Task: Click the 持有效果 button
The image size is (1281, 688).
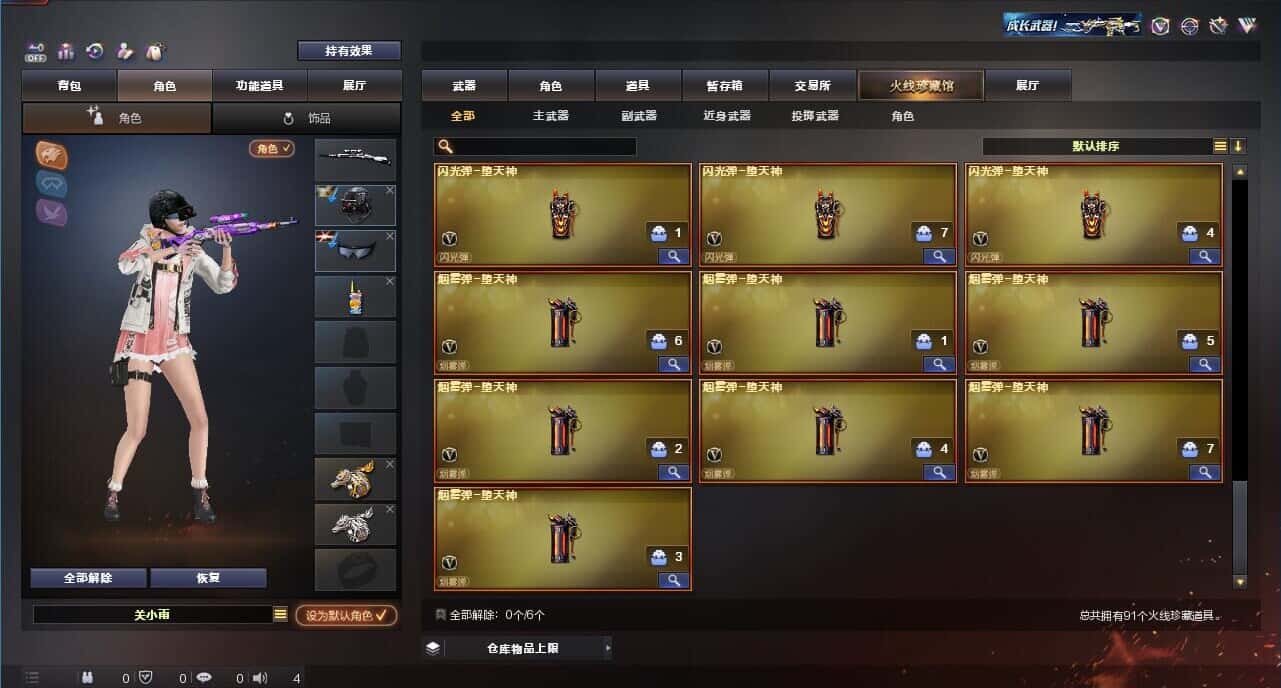Action: (349, 50)
